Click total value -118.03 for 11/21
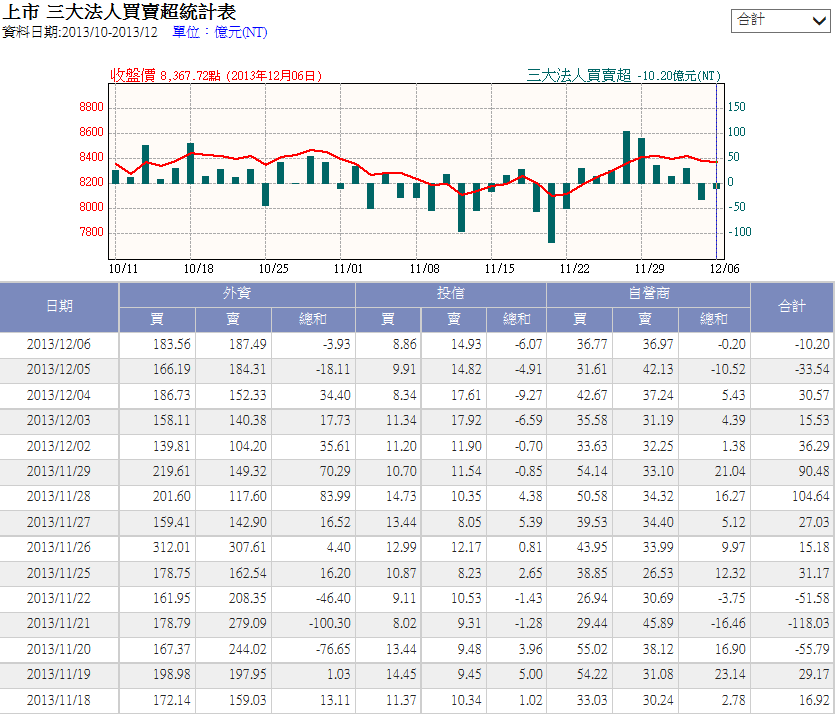This screenshot has width=835, height=714. tap(808, 623)
